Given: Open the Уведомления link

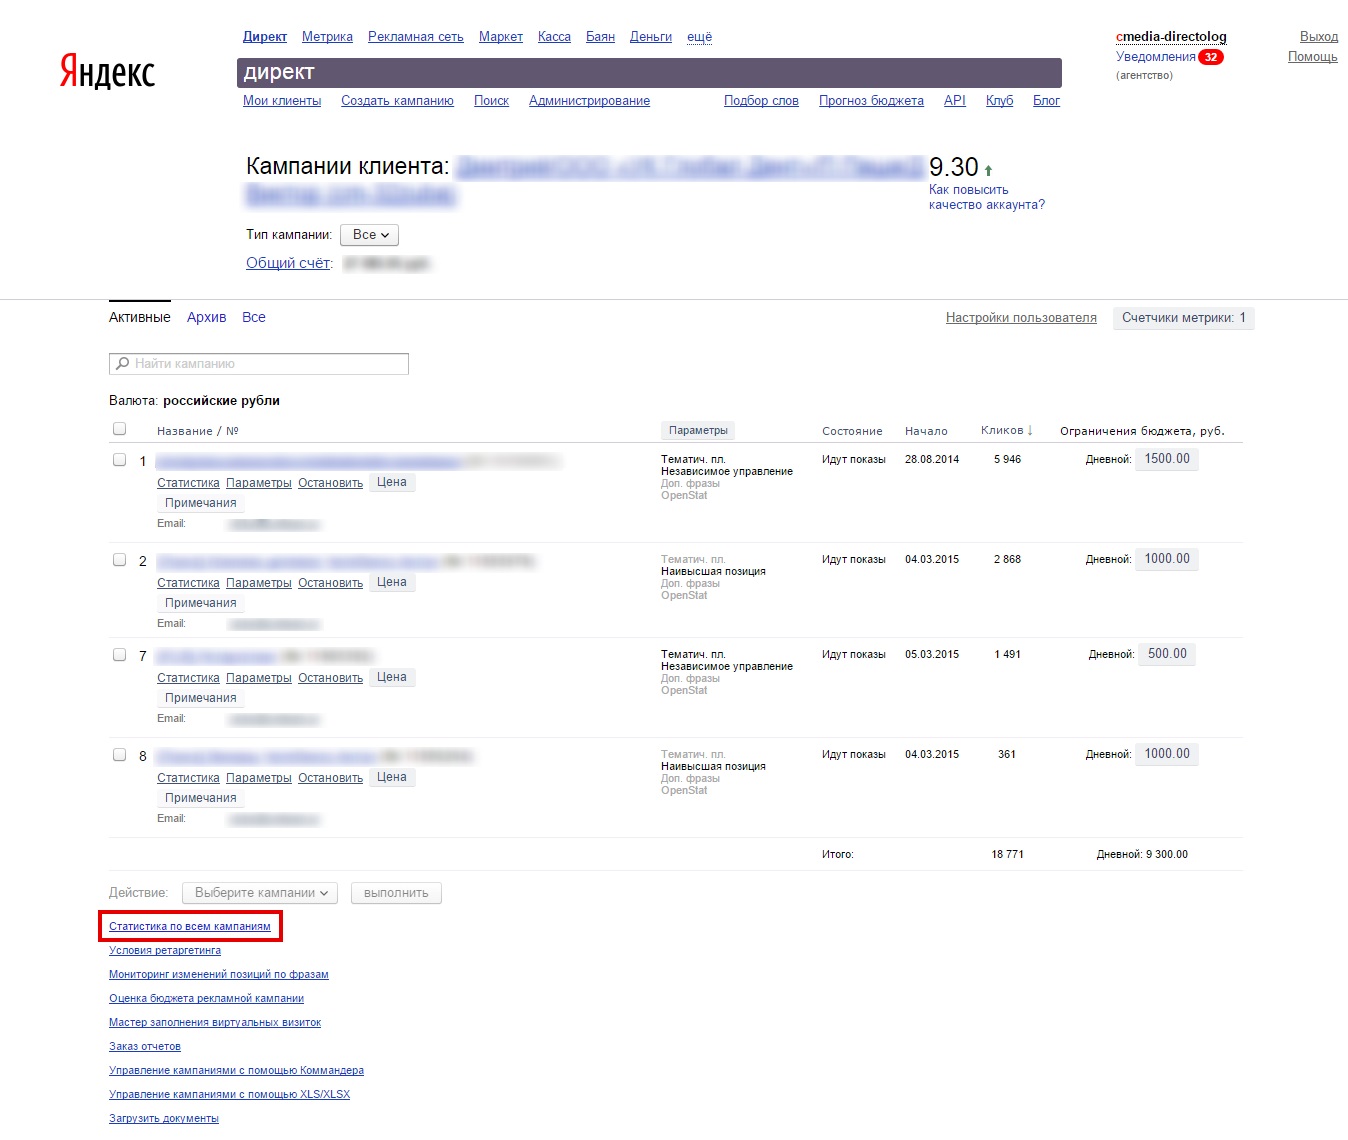Looking at the screenshot, I should pyautogui.click(x=1156, y=57).
